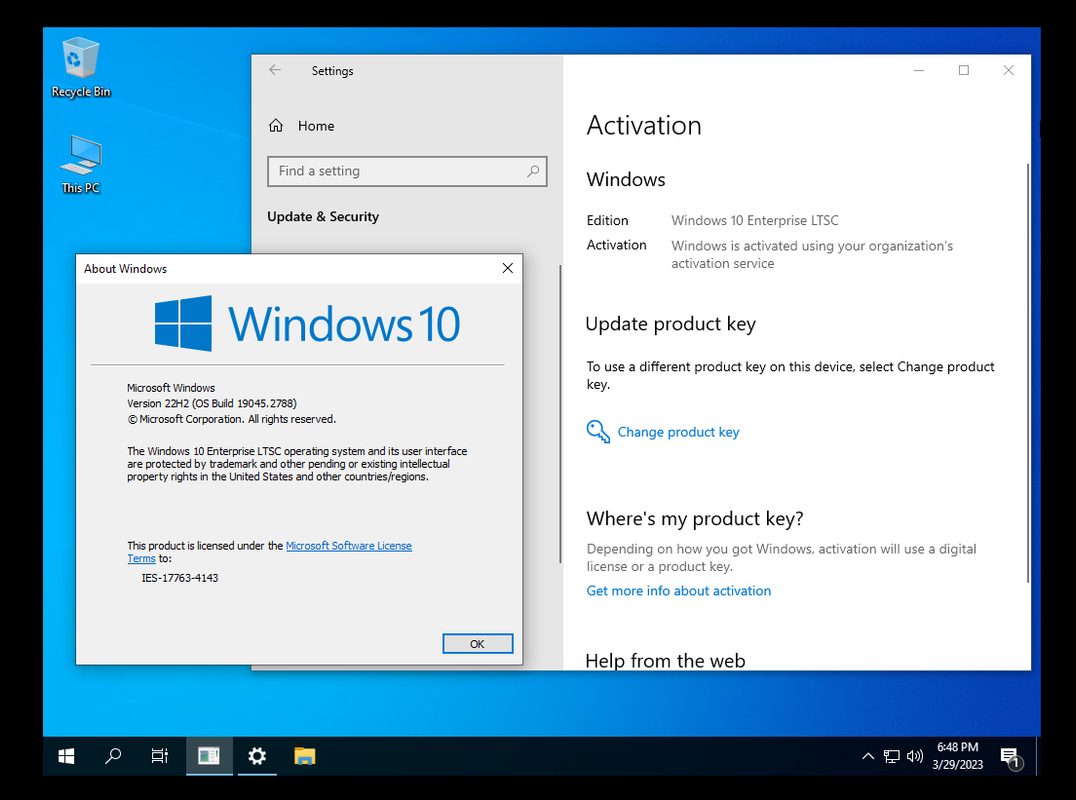Follow the Terms link in About Windows

pos(141,558)
